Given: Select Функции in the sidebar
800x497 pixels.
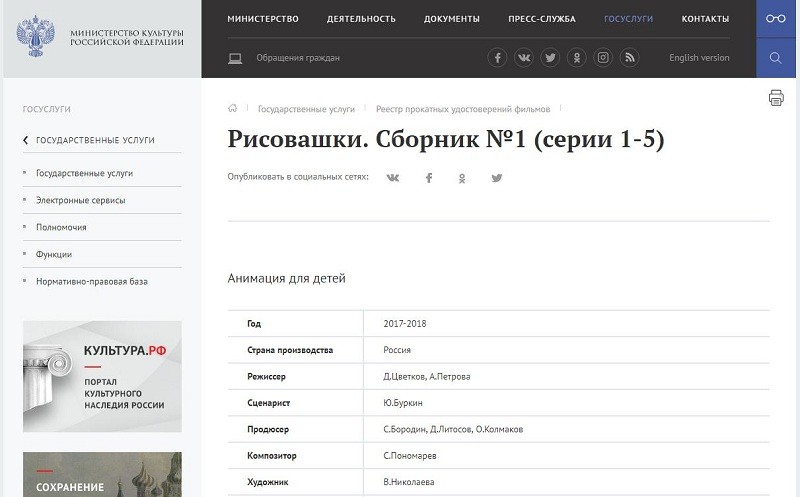Looking at the screenshot, I should 54,254.
